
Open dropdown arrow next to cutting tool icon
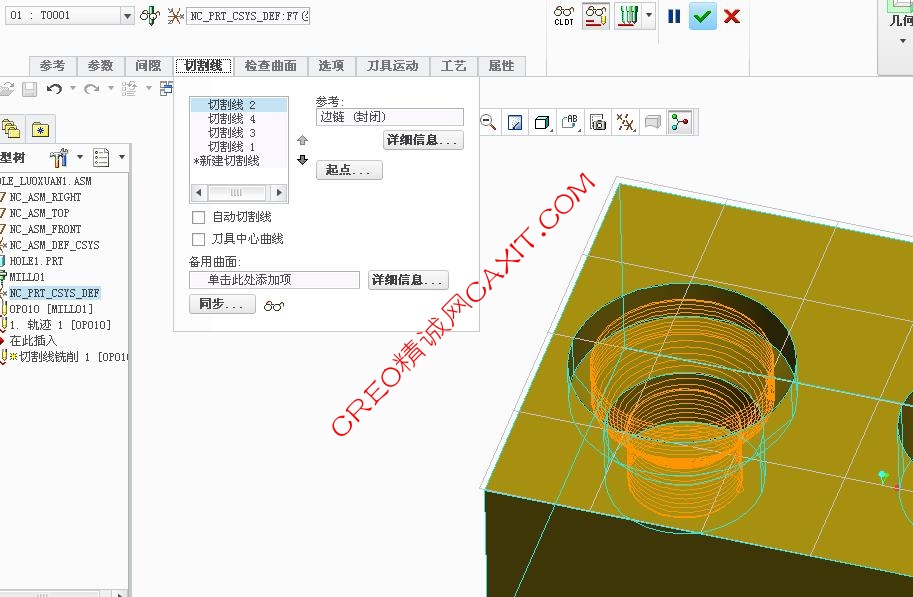[x=649, y=15]
